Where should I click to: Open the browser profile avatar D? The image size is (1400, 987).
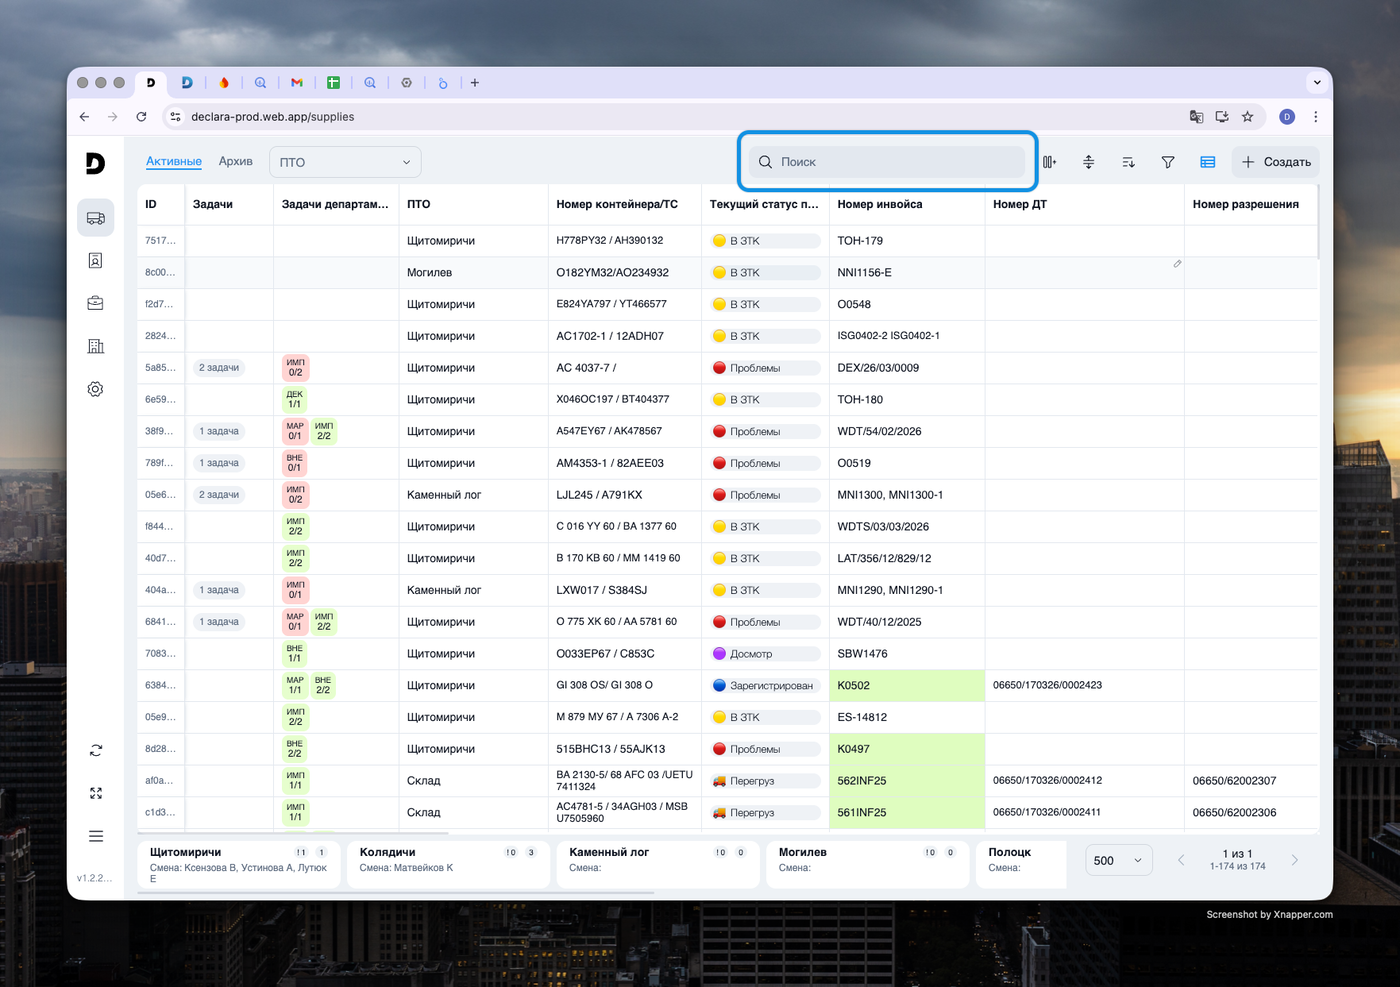point(1287,117)
